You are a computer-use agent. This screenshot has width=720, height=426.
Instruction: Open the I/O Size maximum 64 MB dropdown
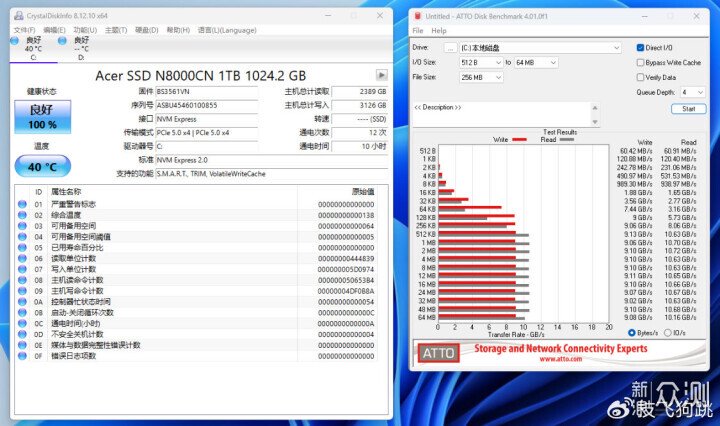click(536, 62)
